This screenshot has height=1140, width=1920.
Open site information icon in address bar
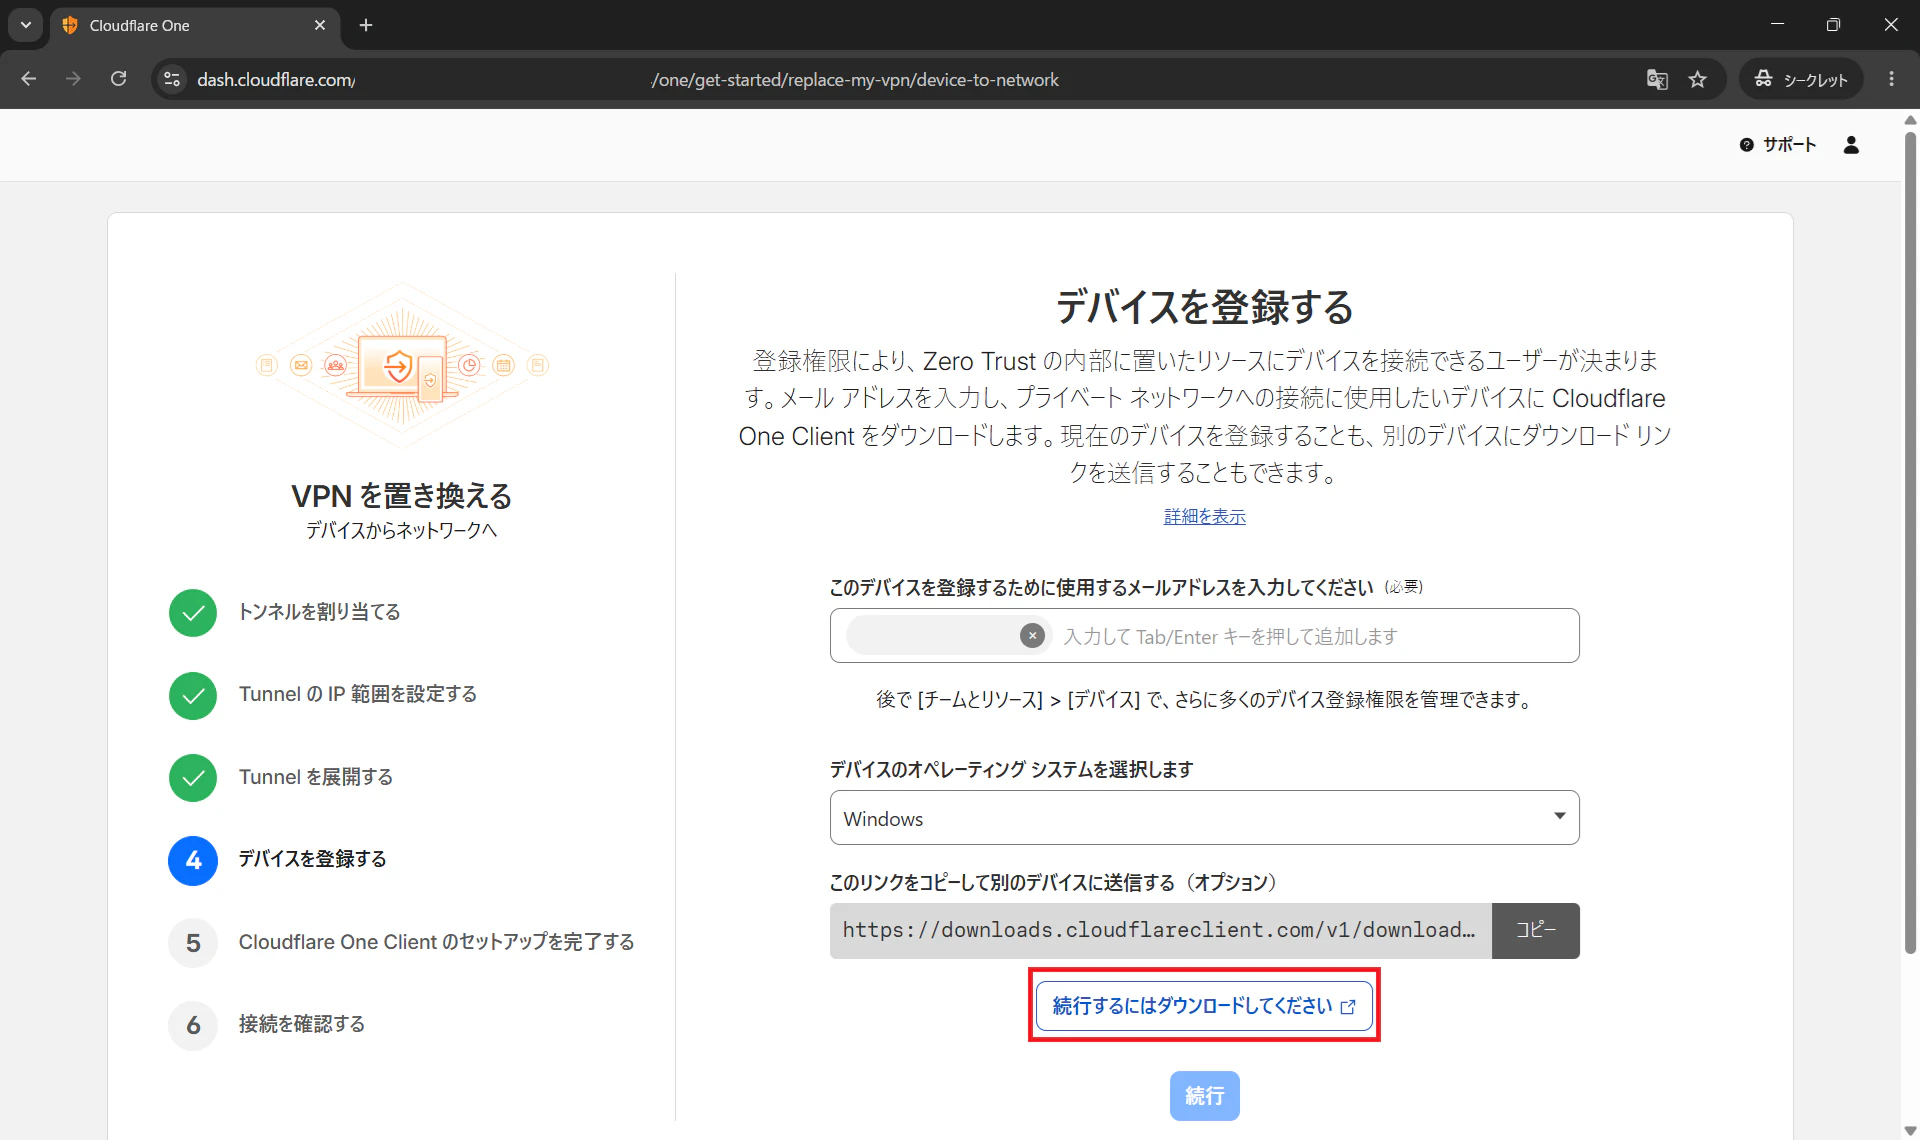pyautogui.click(x=172, y=79)
